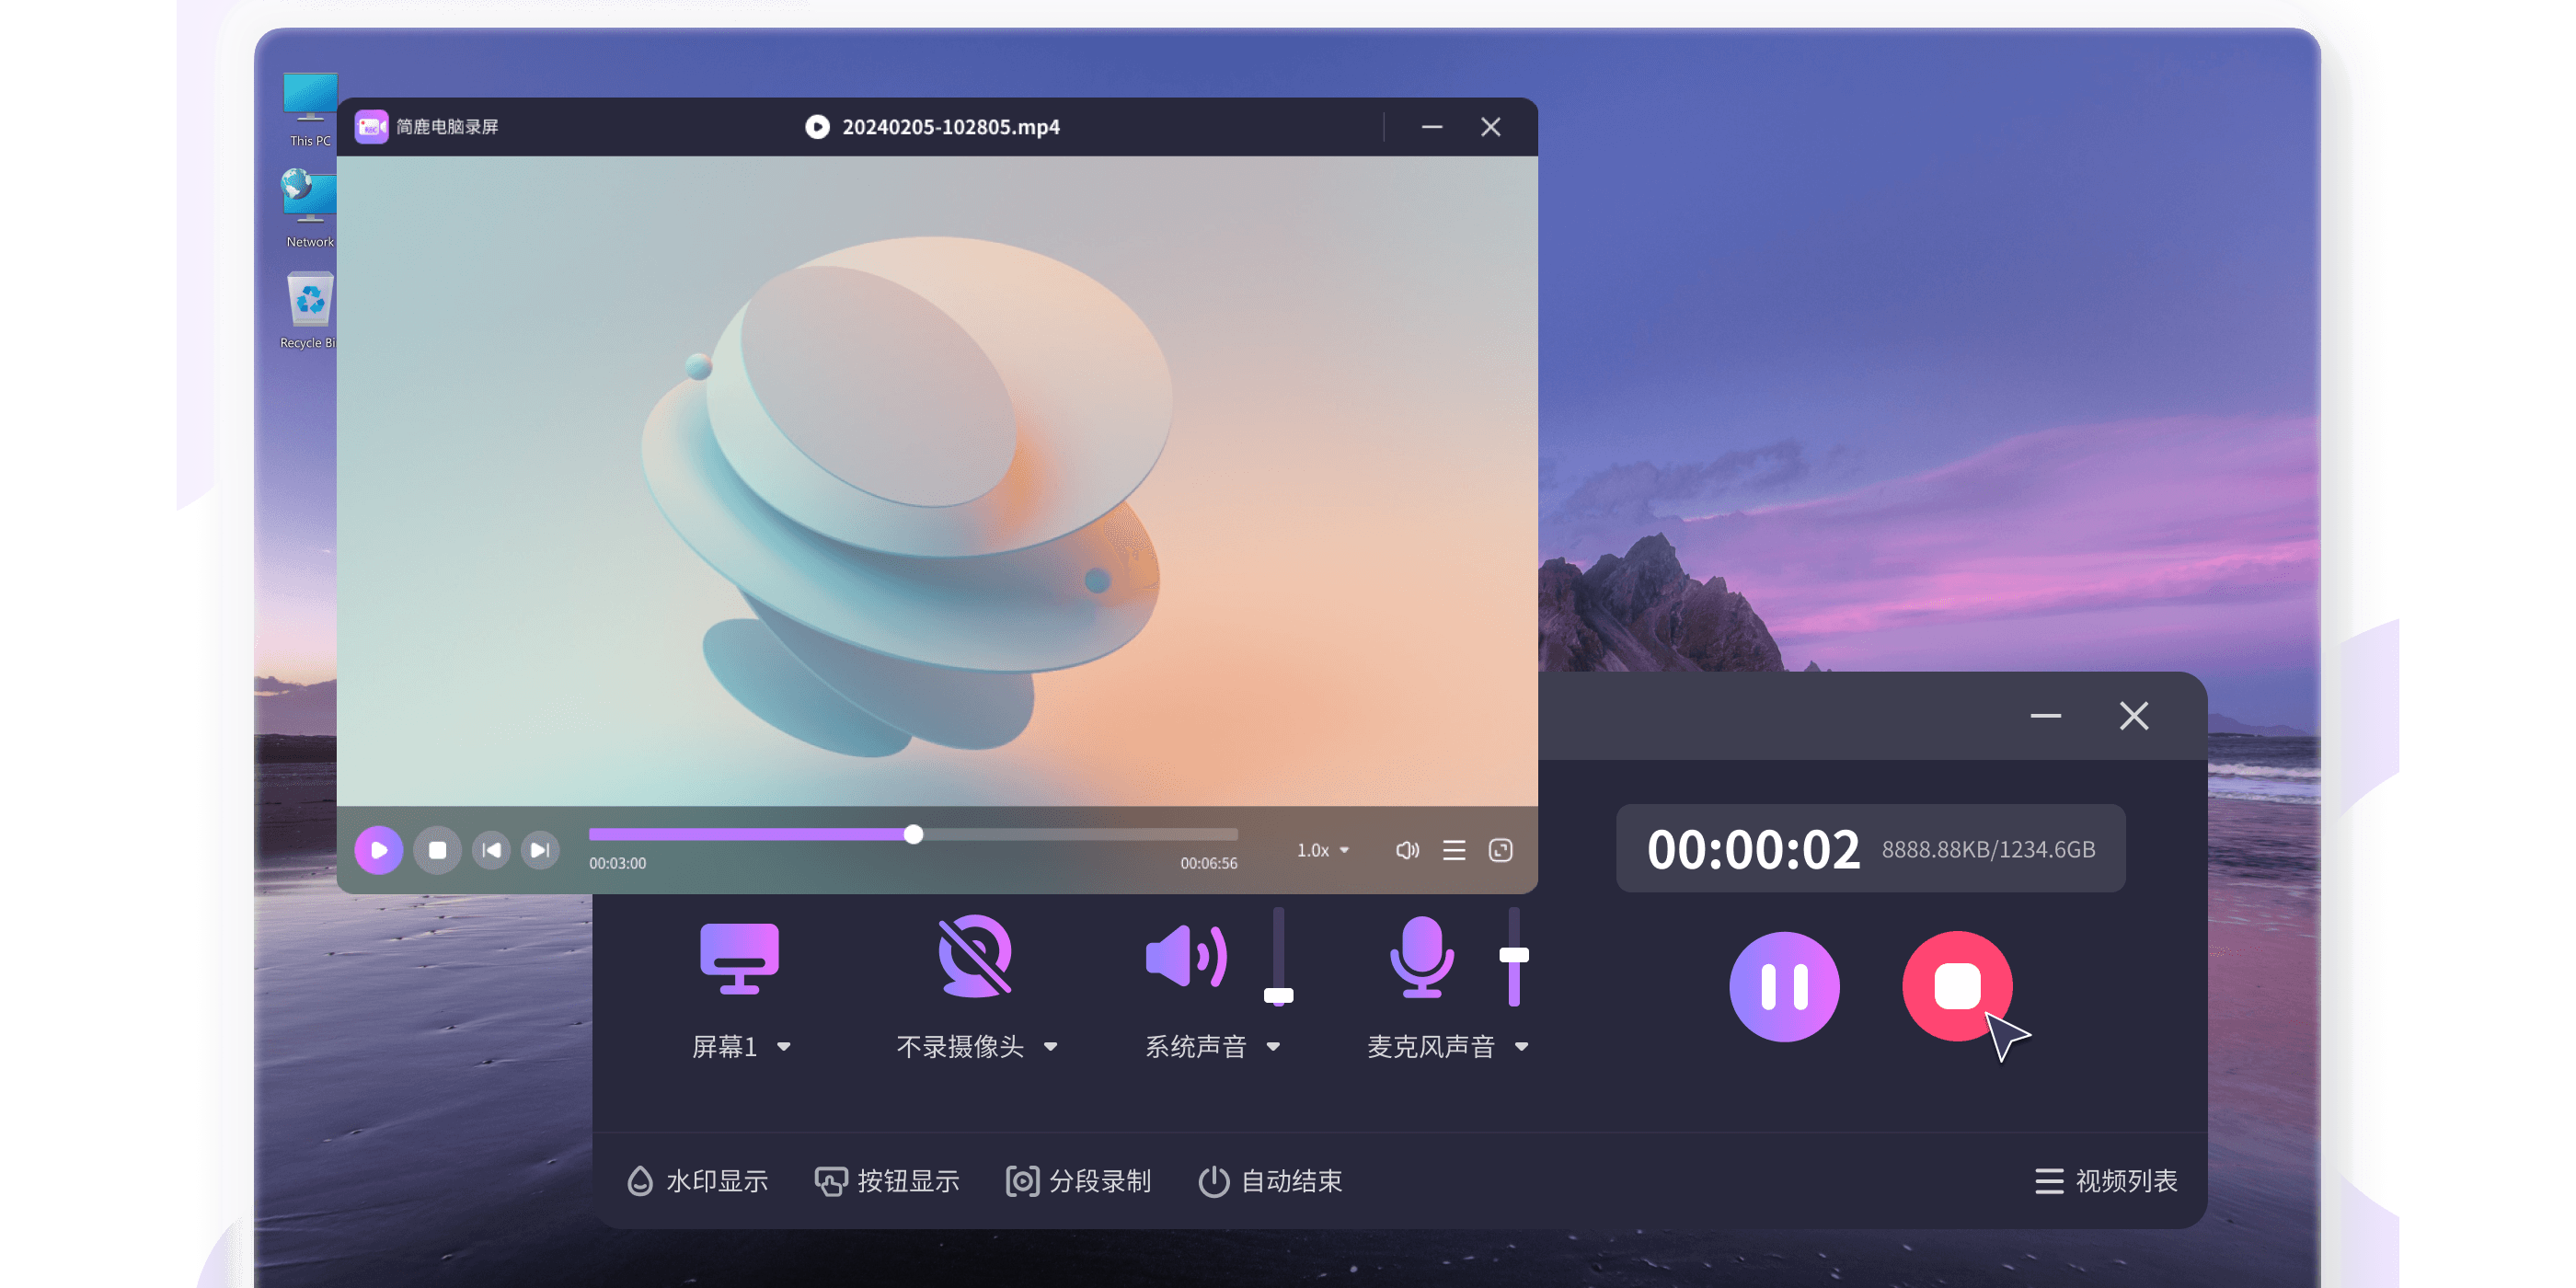Expand the 麦克风声音 microphone dropdown
This screenshot has height=1288, width=2576.
click(1521, 1047)
